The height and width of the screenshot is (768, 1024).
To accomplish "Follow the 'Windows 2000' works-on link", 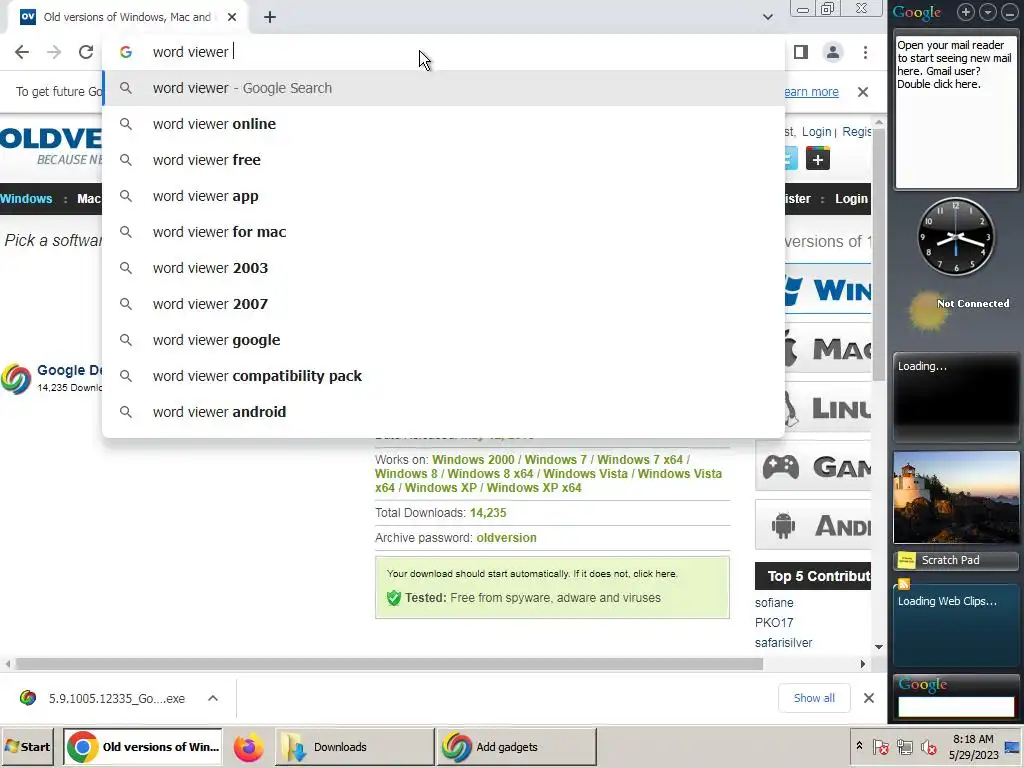I will click(x=473, y=460).
